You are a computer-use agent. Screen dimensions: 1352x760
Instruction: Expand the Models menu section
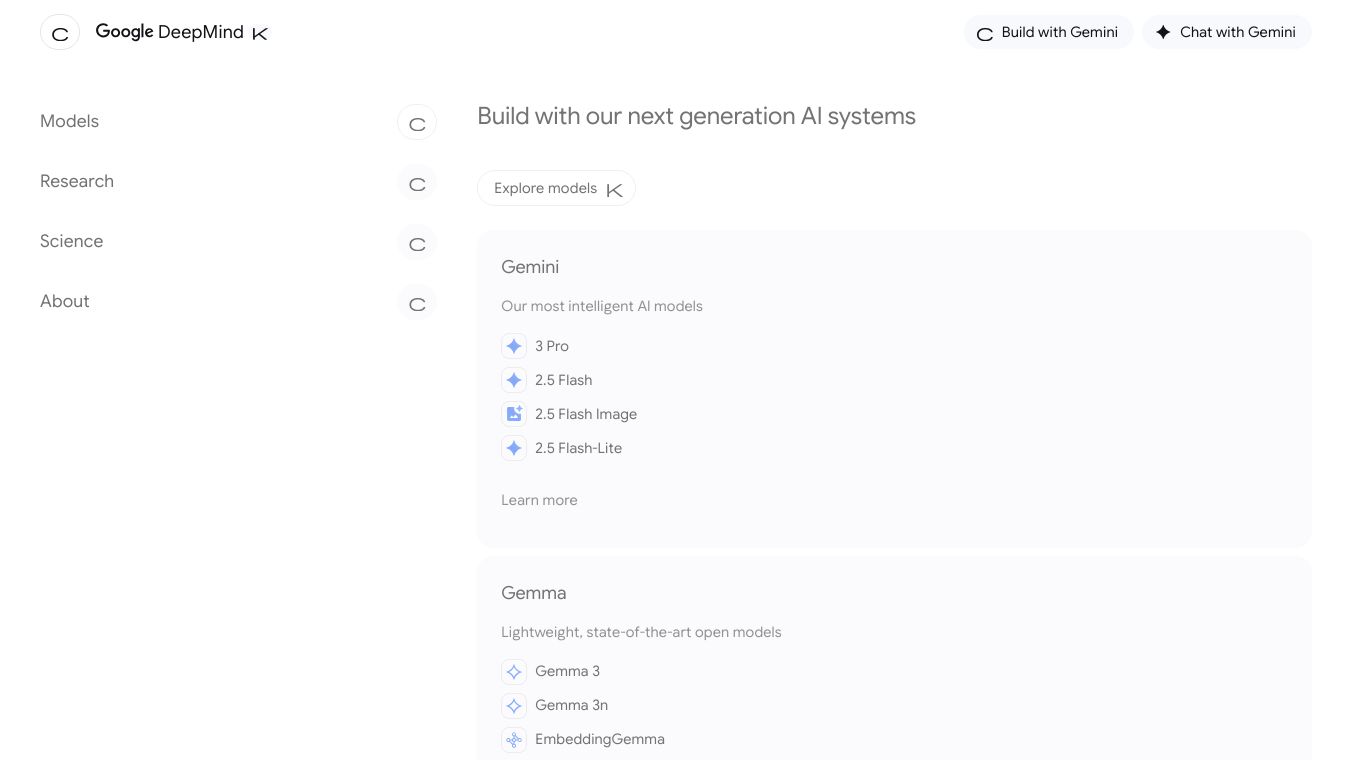pos(417,123)
